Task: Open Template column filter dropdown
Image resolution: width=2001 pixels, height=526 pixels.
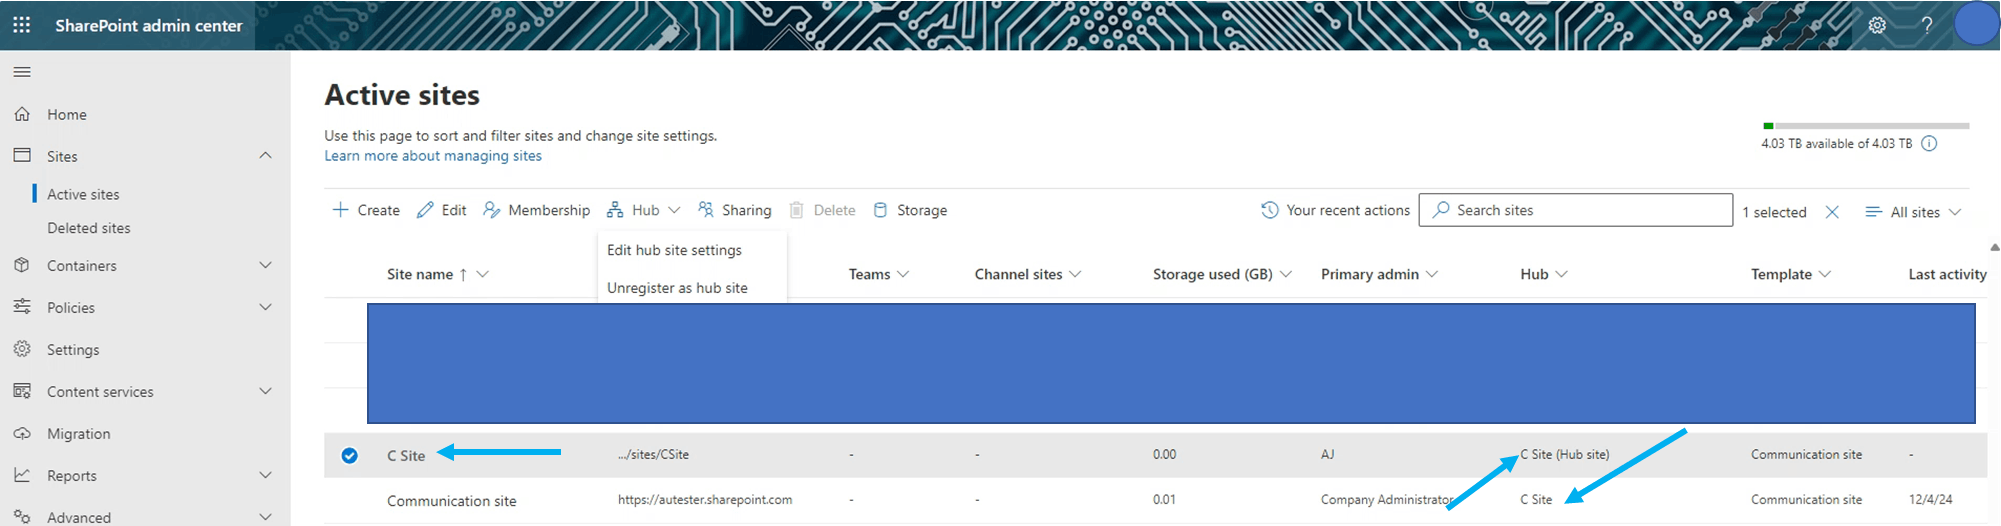Action: coord(1825,274)
